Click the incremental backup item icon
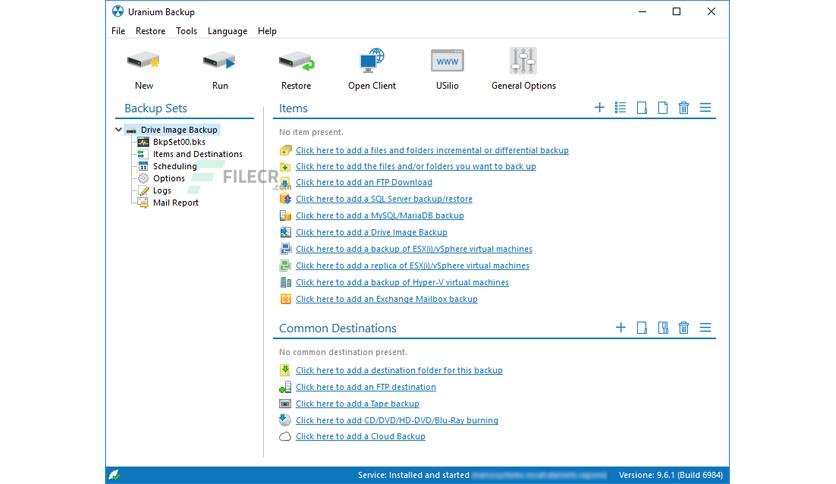The image size is (836, 484). tap(285, 150)
